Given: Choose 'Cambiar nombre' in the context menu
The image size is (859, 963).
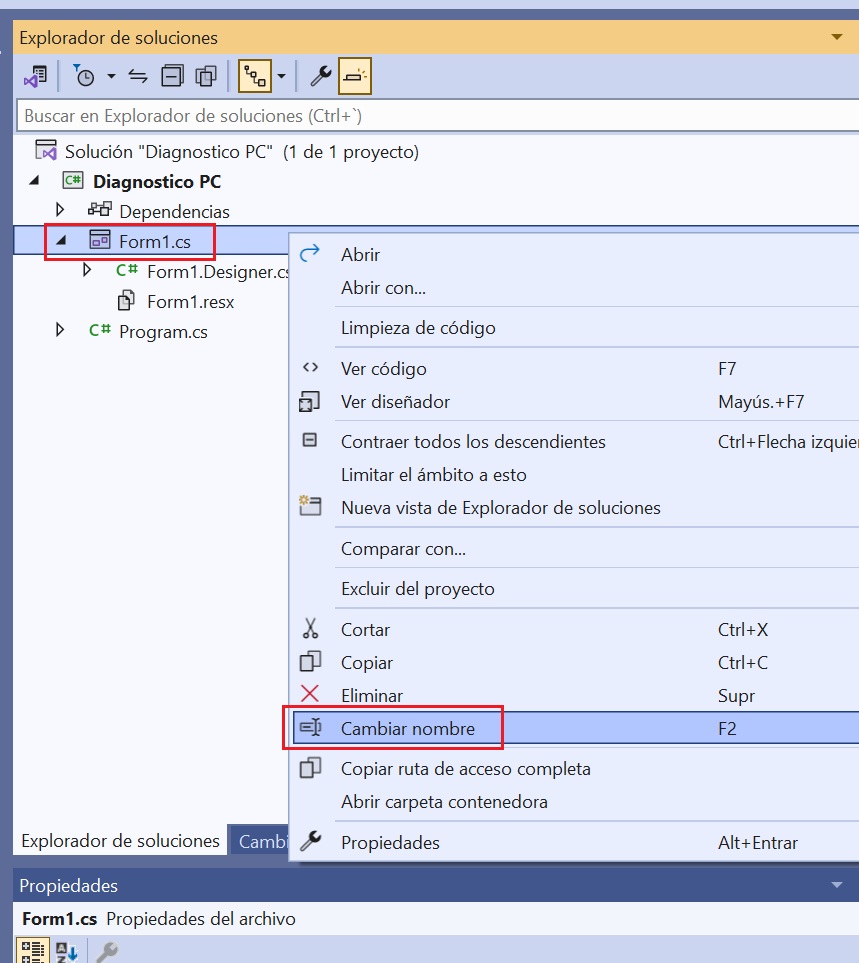Looking at the screenshot, I should [408, 729].
